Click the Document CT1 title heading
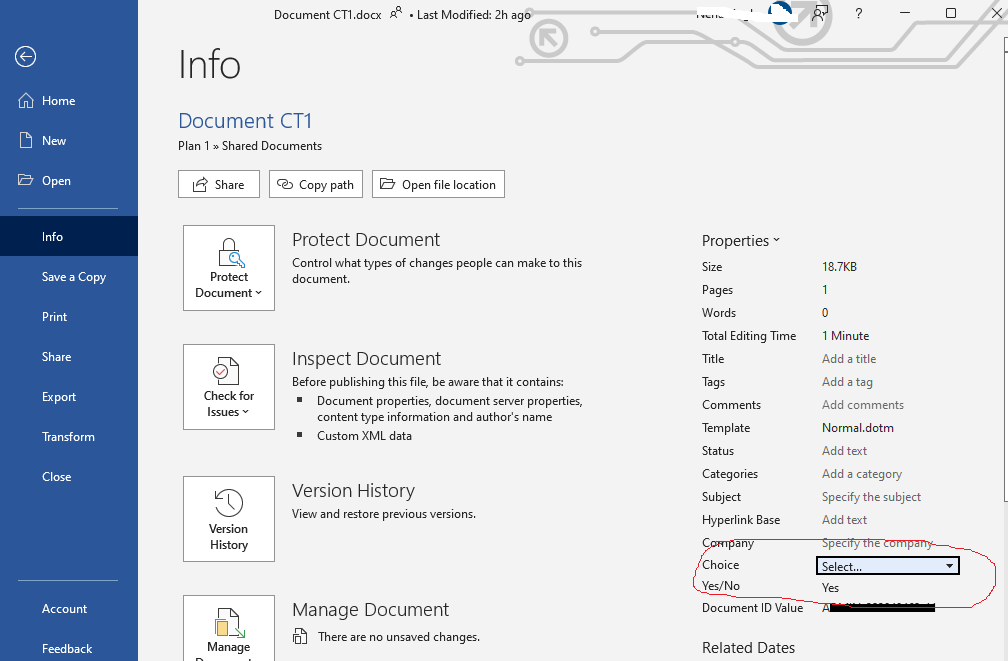 pos(245,121)
